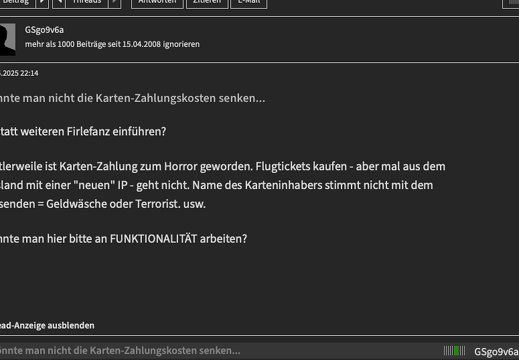This screenshot has width=519, height=360.
Task: Click the rating bars next to GSgo9v6a
Action: coord(454,351)
